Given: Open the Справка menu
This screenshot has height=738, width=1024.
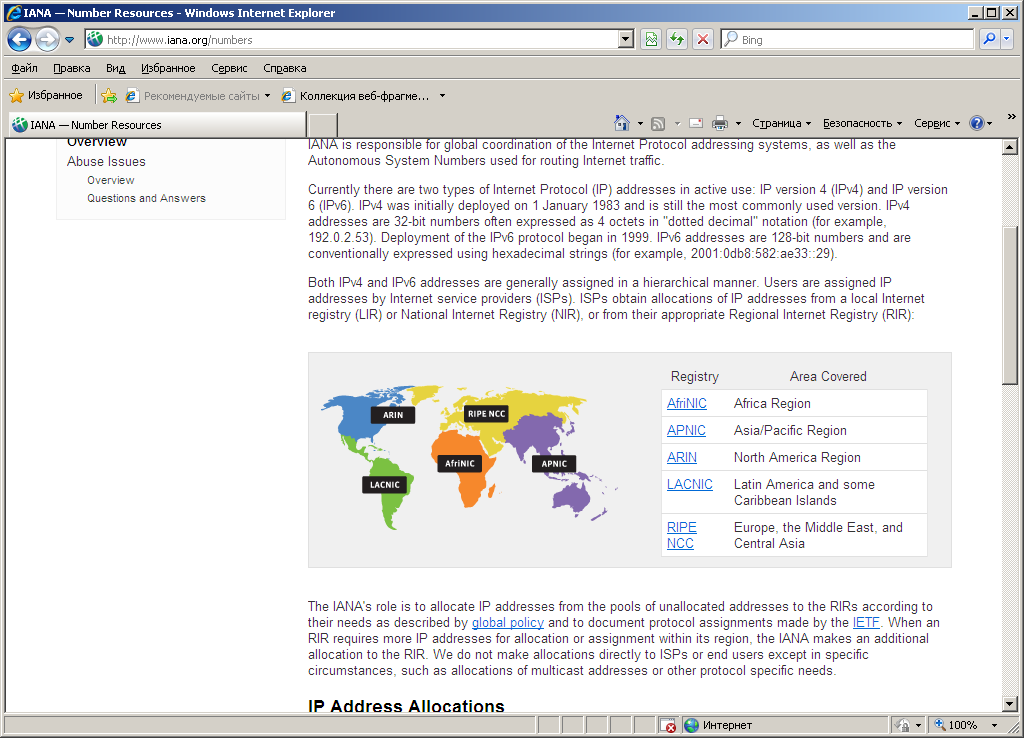Looking at the screenshot, I should tap(285, 68).
